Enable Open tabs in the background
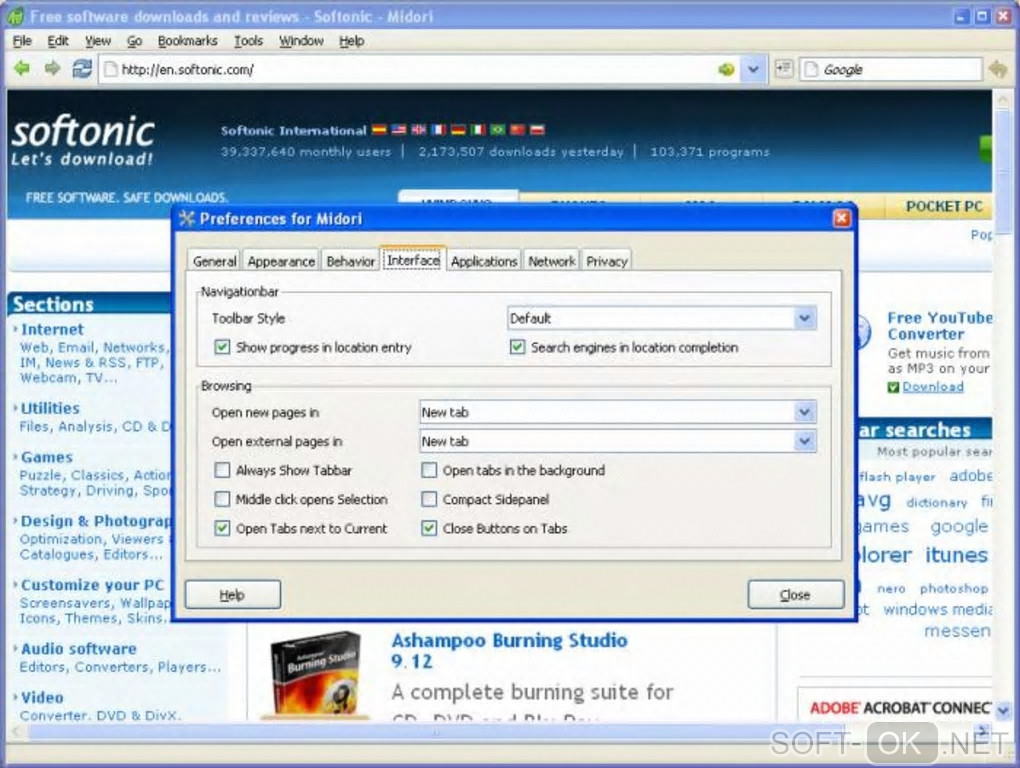 429,470
